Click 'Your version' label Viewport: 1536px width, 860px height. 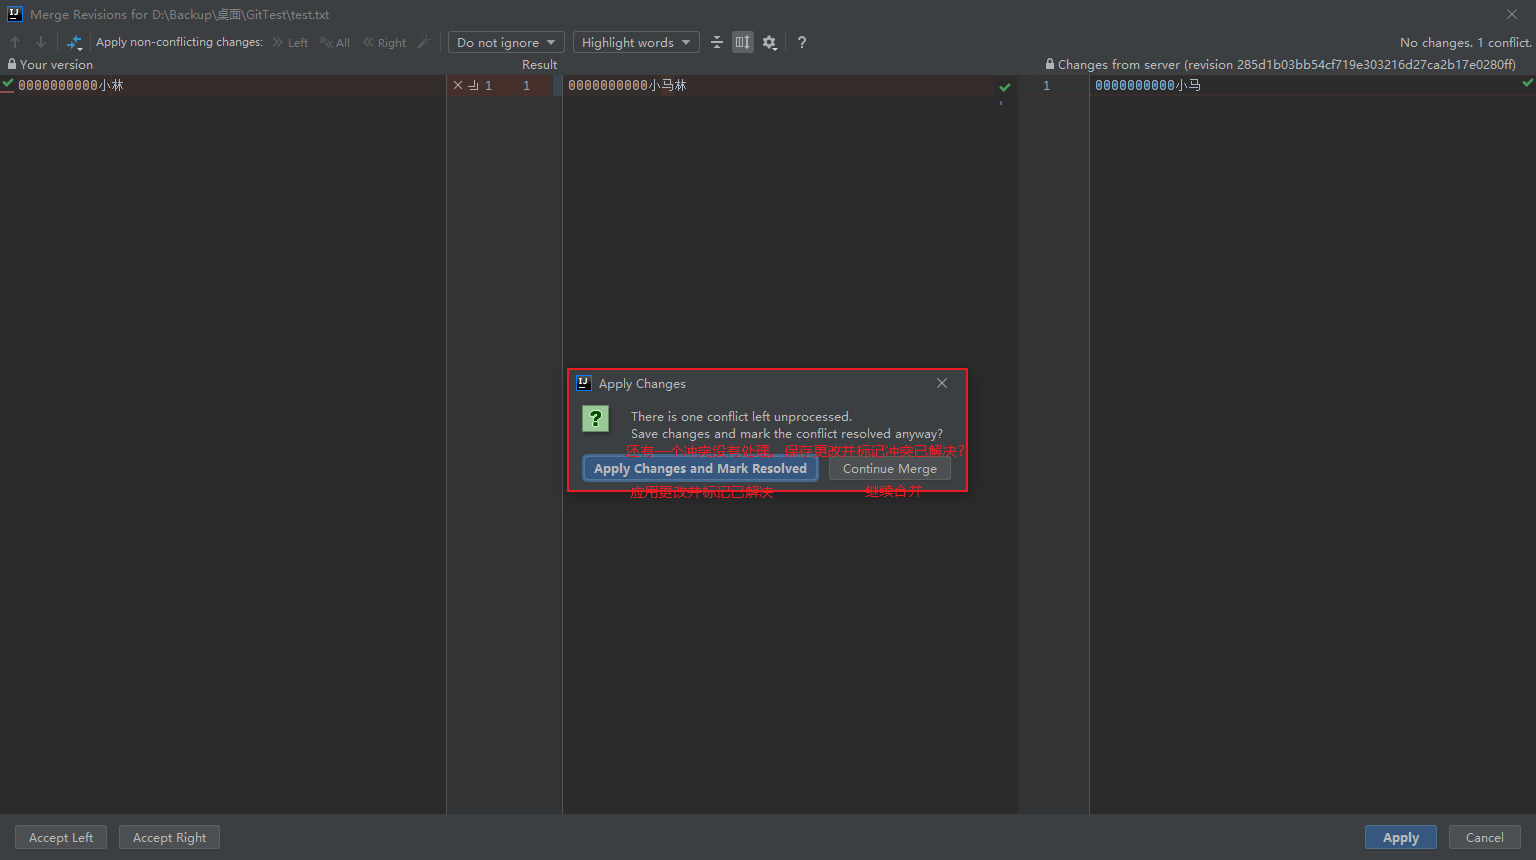click(x=56, y=64)
